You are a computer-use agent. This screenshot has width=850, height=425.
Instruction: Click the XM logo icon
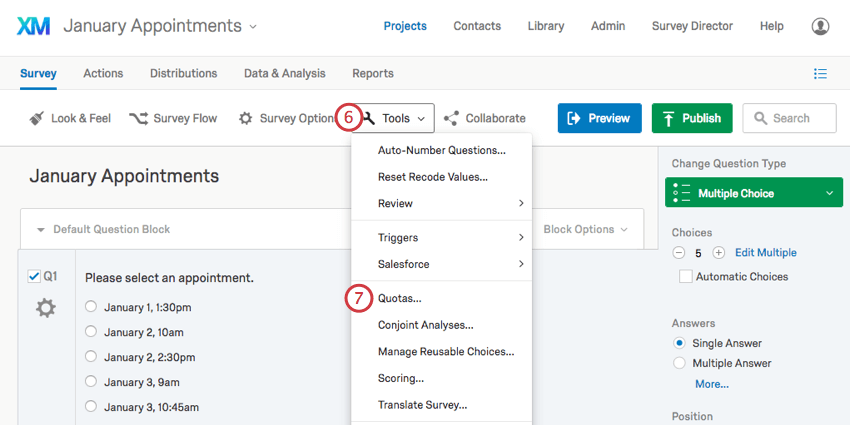tap(34, 26)
